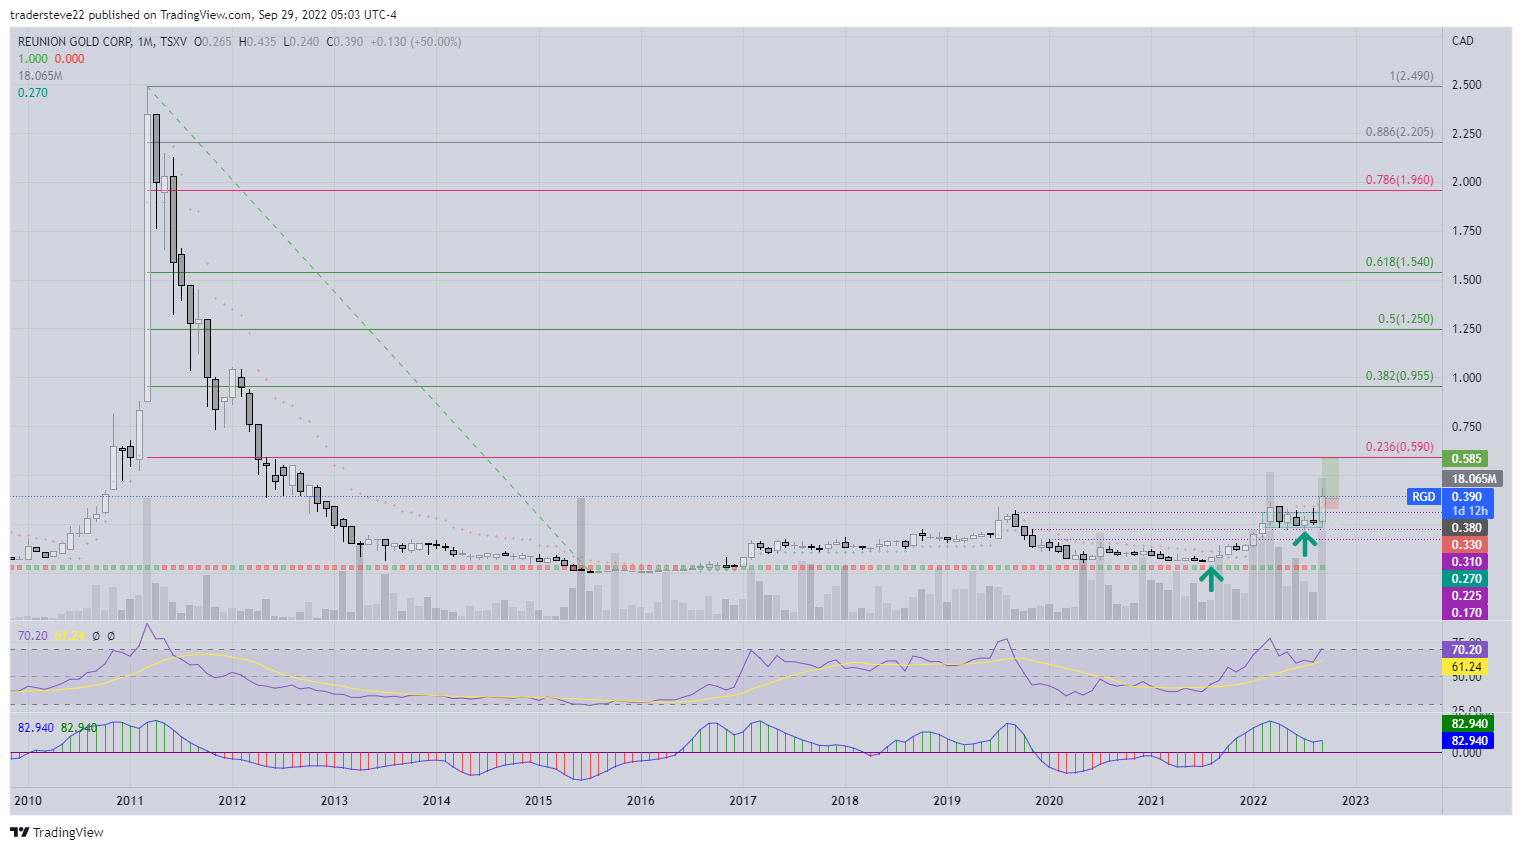Click the 2023 label on time axis
1522x850 pixels.
coord(1355,801)
